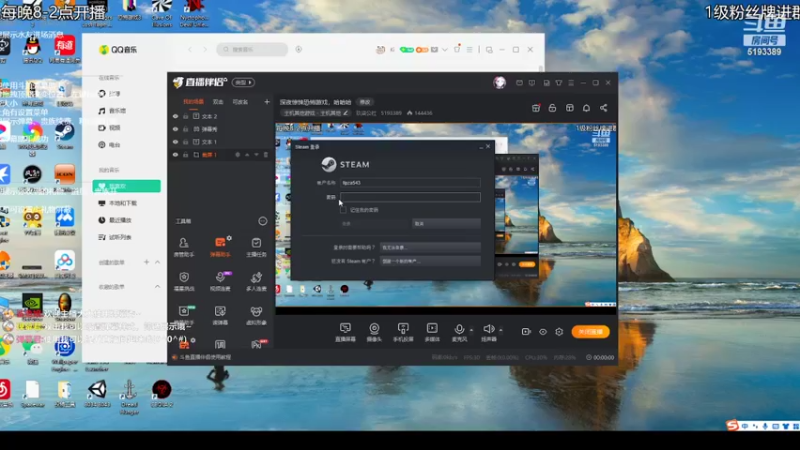This screenshot has width=800, height=450.
Task: Click the share icon above the preview
Action: [x=604, y=108]
